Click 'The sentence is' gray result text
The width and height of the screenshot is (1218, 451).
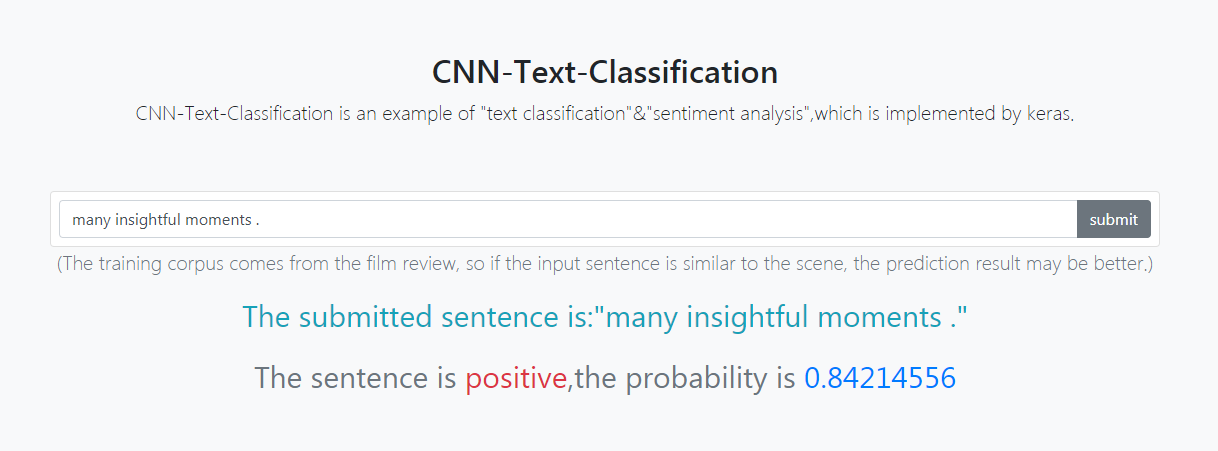[356, 378]
